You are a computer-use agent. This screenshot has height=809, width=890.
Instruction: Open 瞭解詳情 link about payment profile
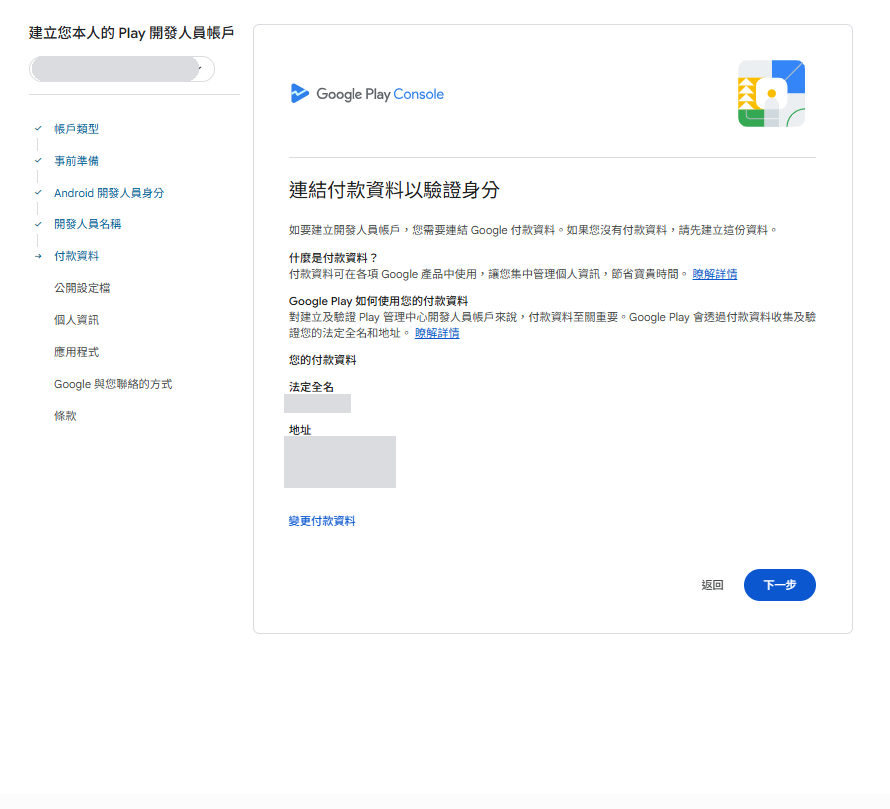pos(715,274)
